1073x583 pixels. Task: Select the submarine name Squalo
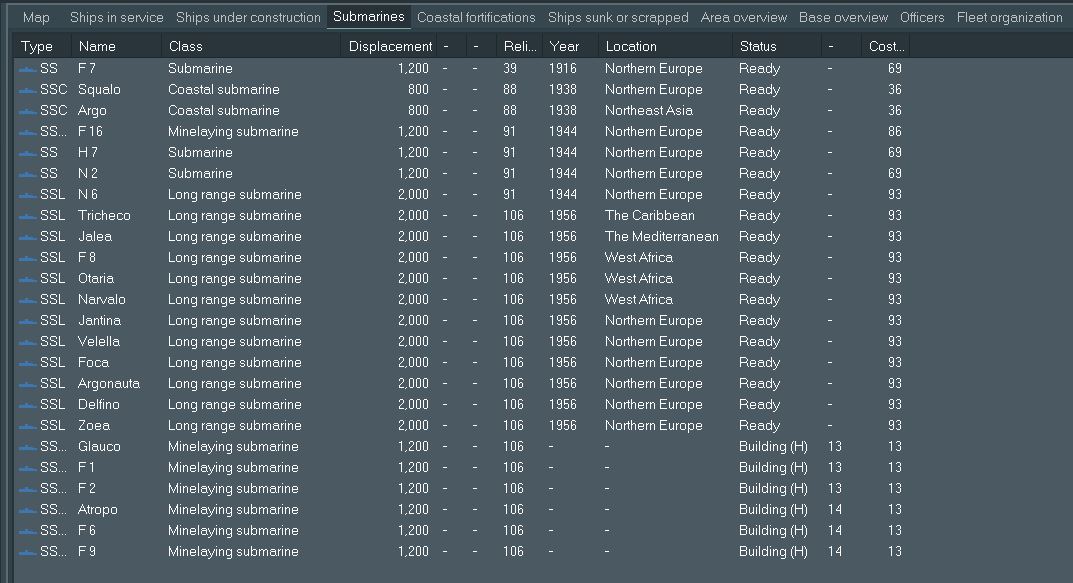(99, 90)
